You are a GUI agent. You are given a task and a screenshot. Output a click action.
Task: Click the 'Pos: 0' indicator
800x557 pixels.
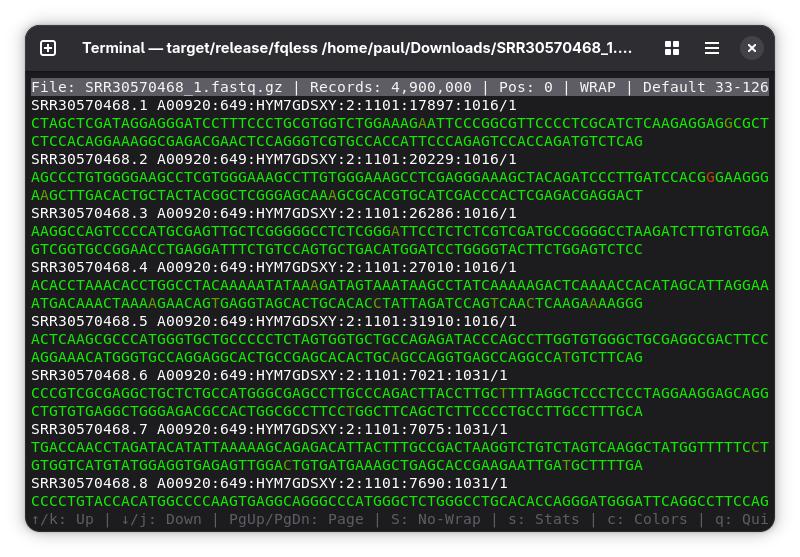coord(526,87)
